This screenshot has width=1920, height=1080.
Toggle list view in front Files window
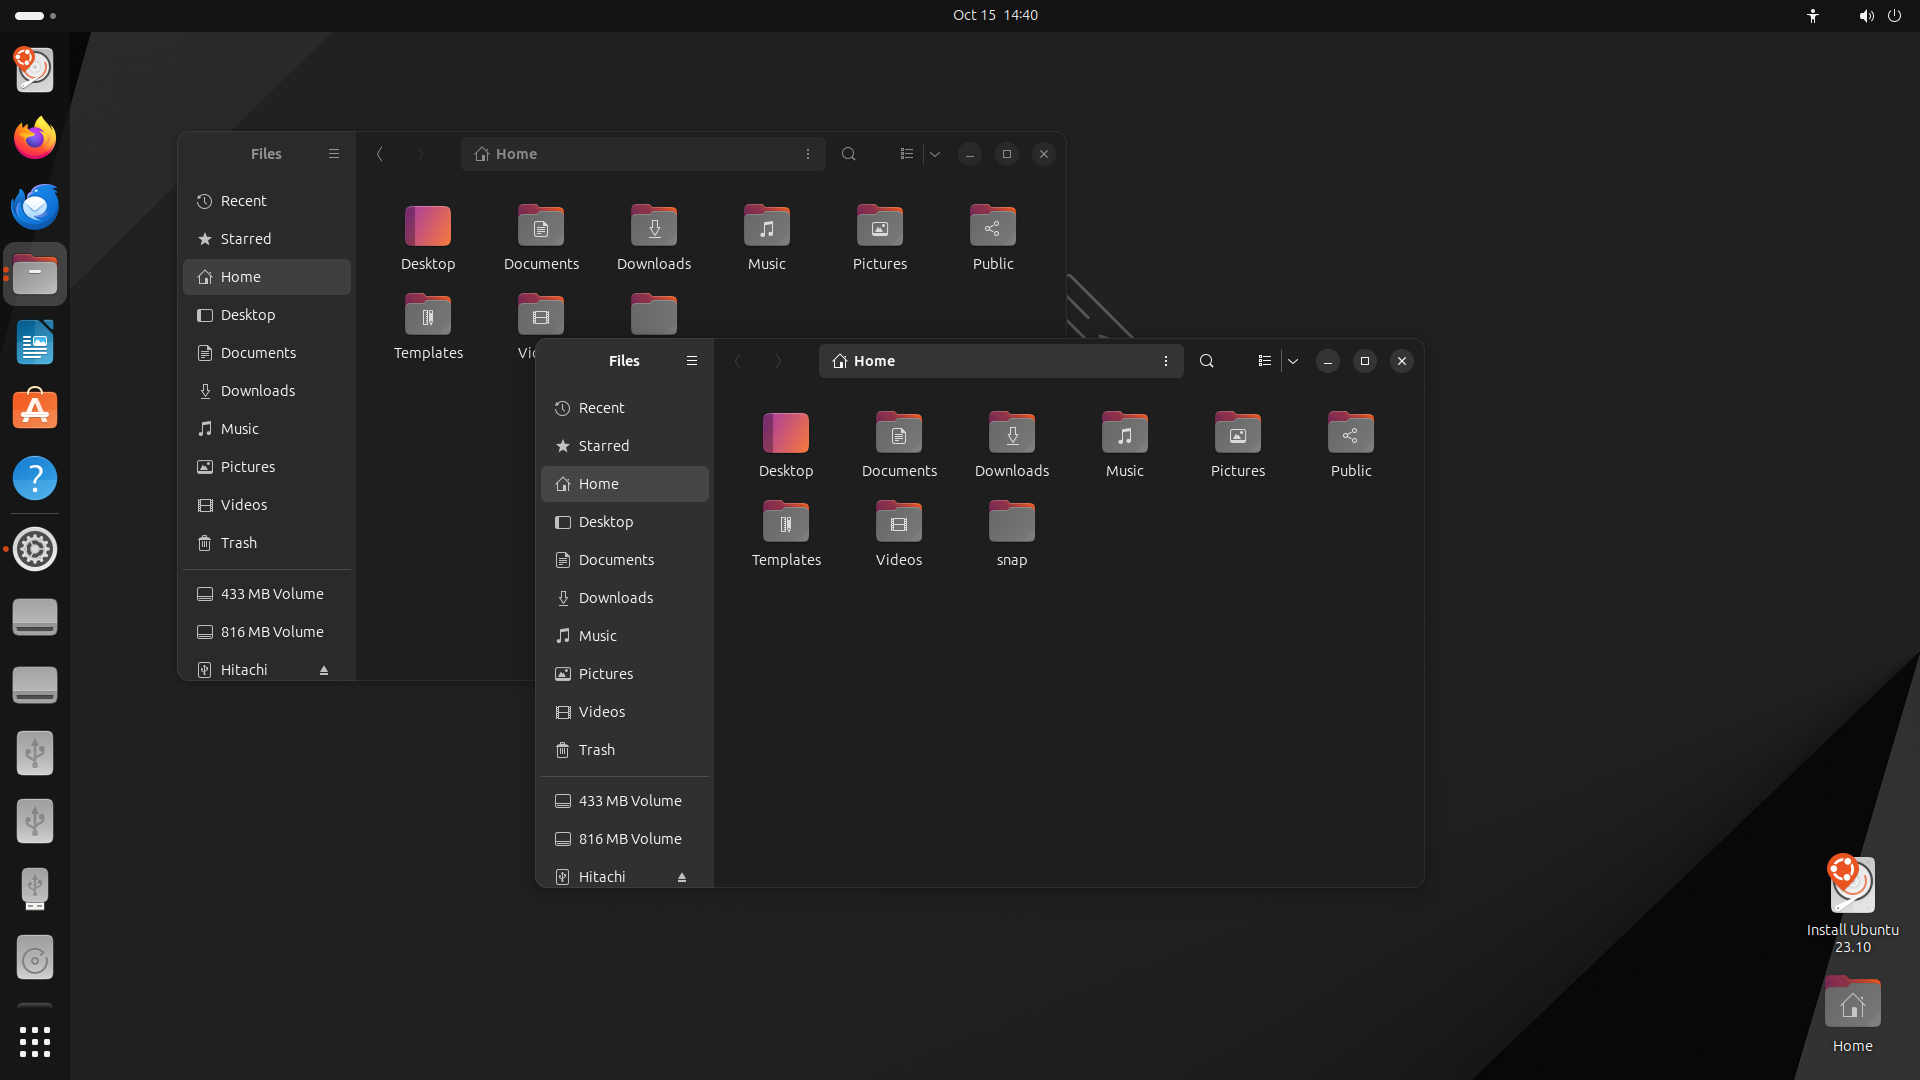click(1265, 361)
